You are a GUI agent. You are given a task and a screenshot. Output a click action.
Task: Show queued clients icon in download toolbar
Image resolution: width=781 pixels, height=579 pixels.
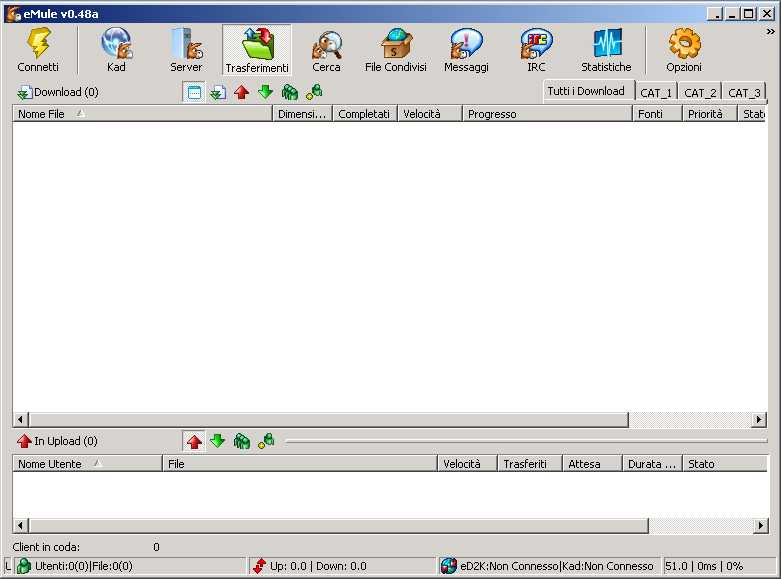pyautogui.click(x=289, y=92)
